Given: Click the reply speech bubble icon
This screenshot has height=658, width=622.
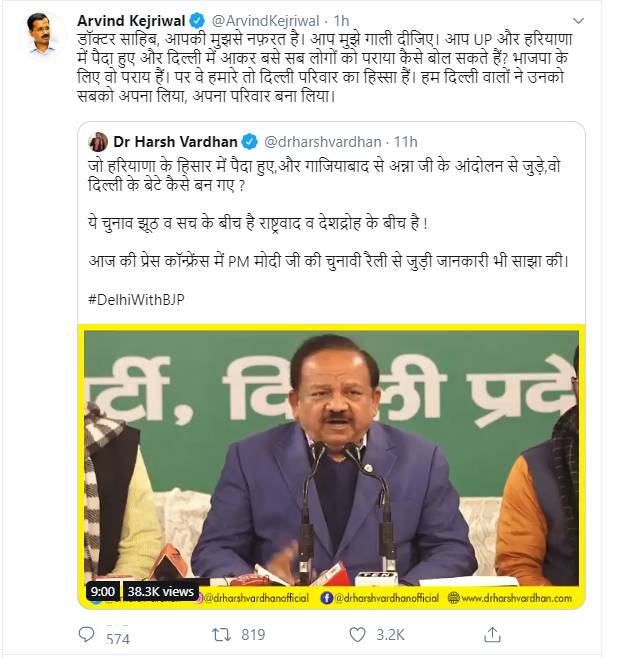Looking at the screenshot, I should click(86, 634).
